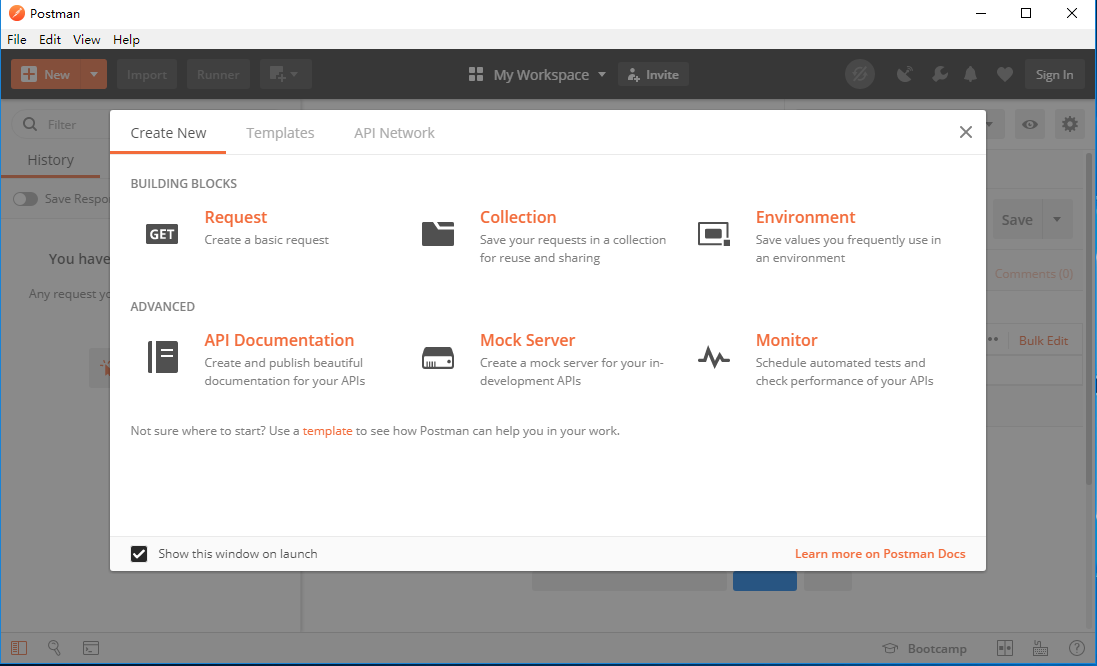Click the Collection title link
Screen dimensions: 1097x666
tap(518, 218)
